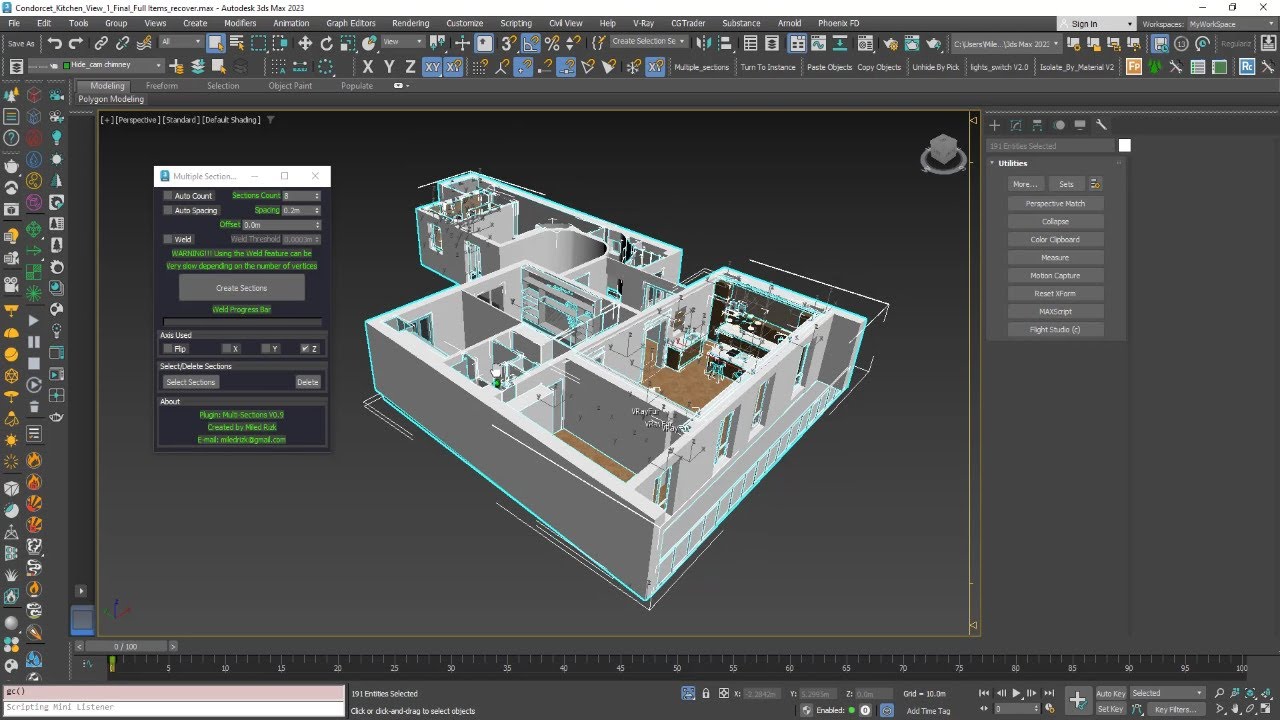Screen dimensions: 1280x720
Task: Collapse the Utilities rollout
Action: click(1012, 163)
